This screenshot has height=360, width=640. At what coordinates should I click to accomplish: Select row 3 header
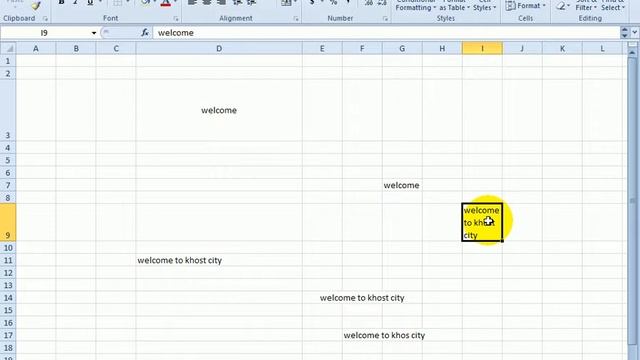pos(8,110)
